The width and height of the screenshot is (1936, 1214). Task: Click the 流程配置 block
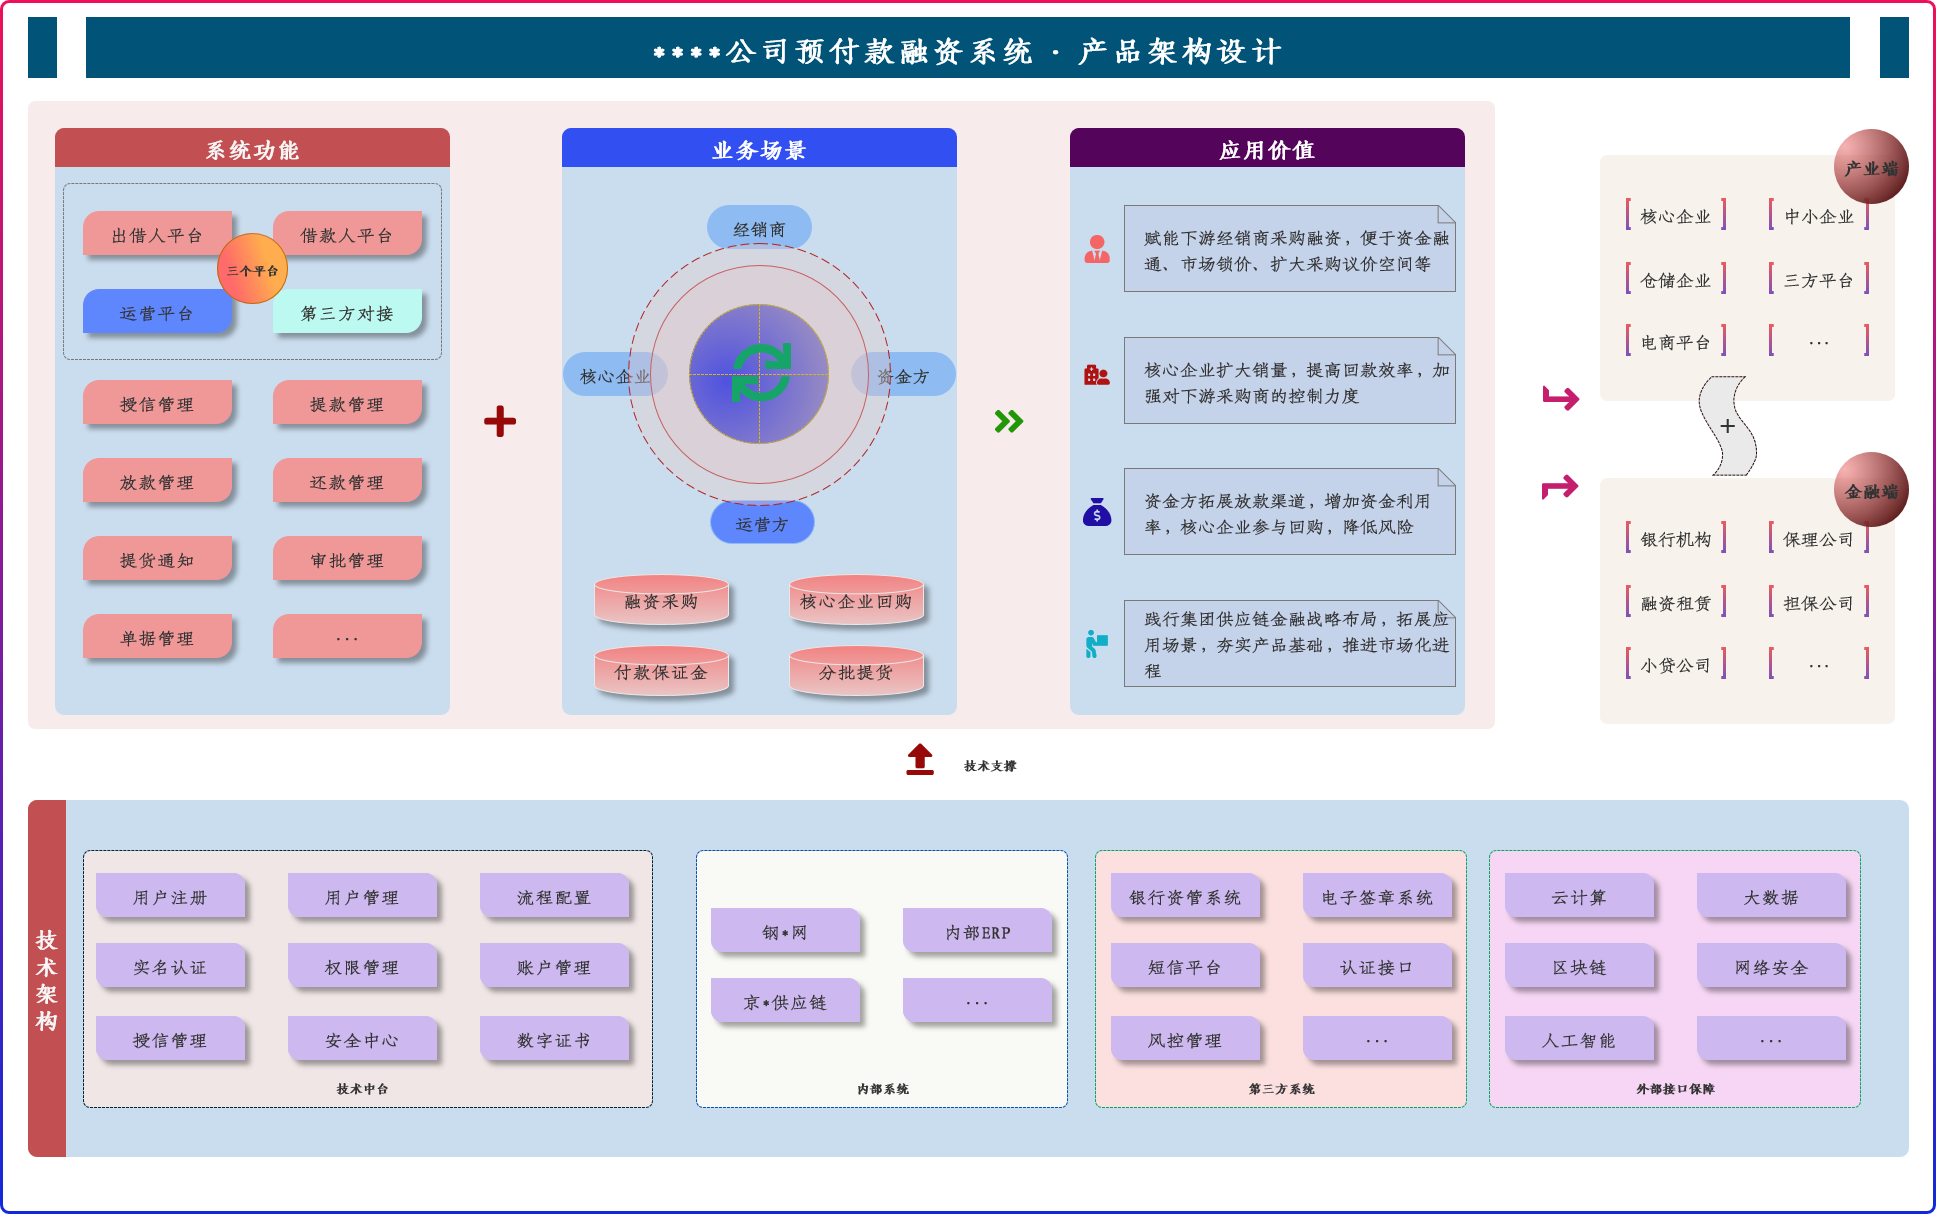point(554,896)
